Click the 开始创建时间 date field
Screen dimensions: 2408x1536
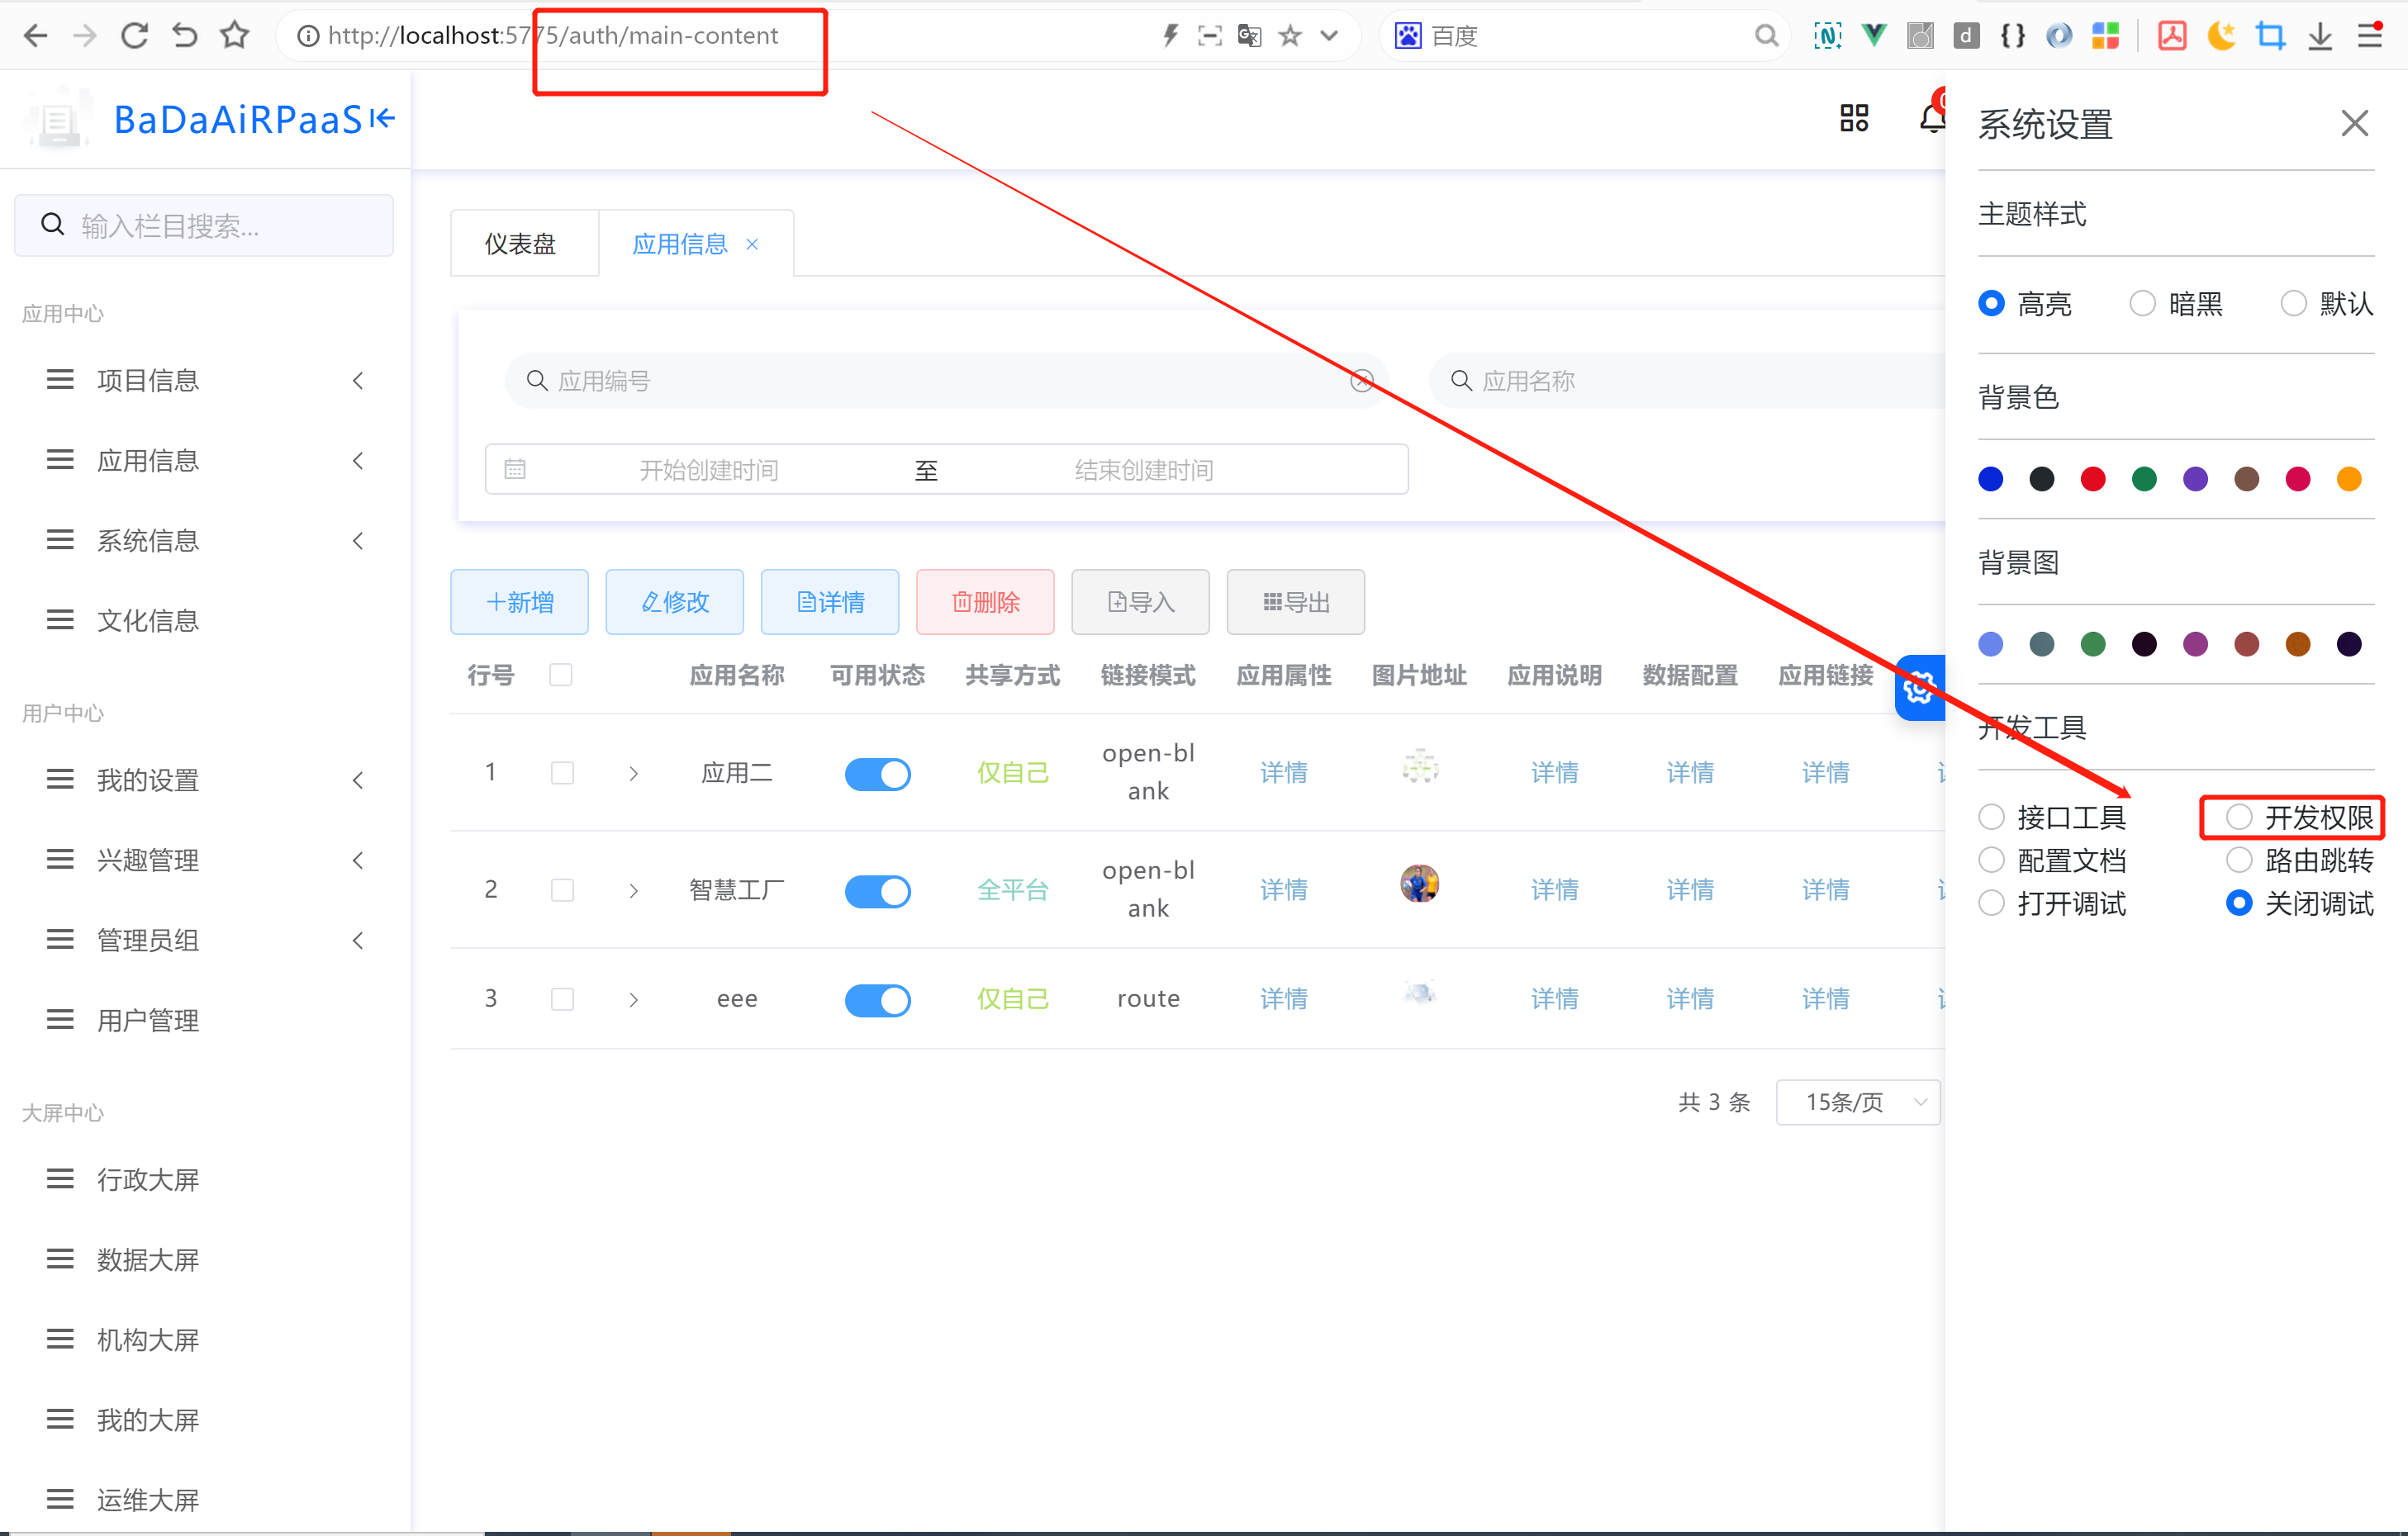tap(708, 469)
